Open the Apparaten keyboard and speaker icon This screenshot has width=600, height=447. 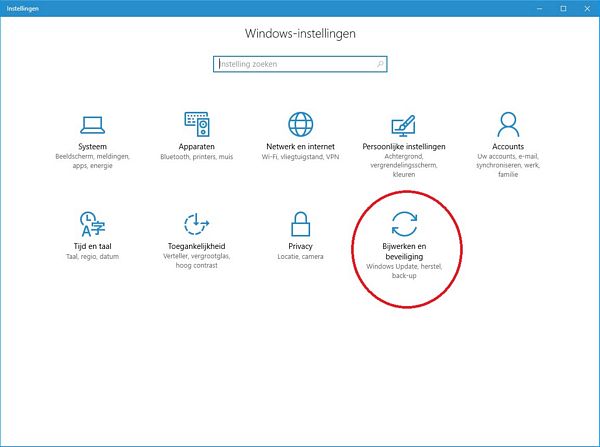197,124
